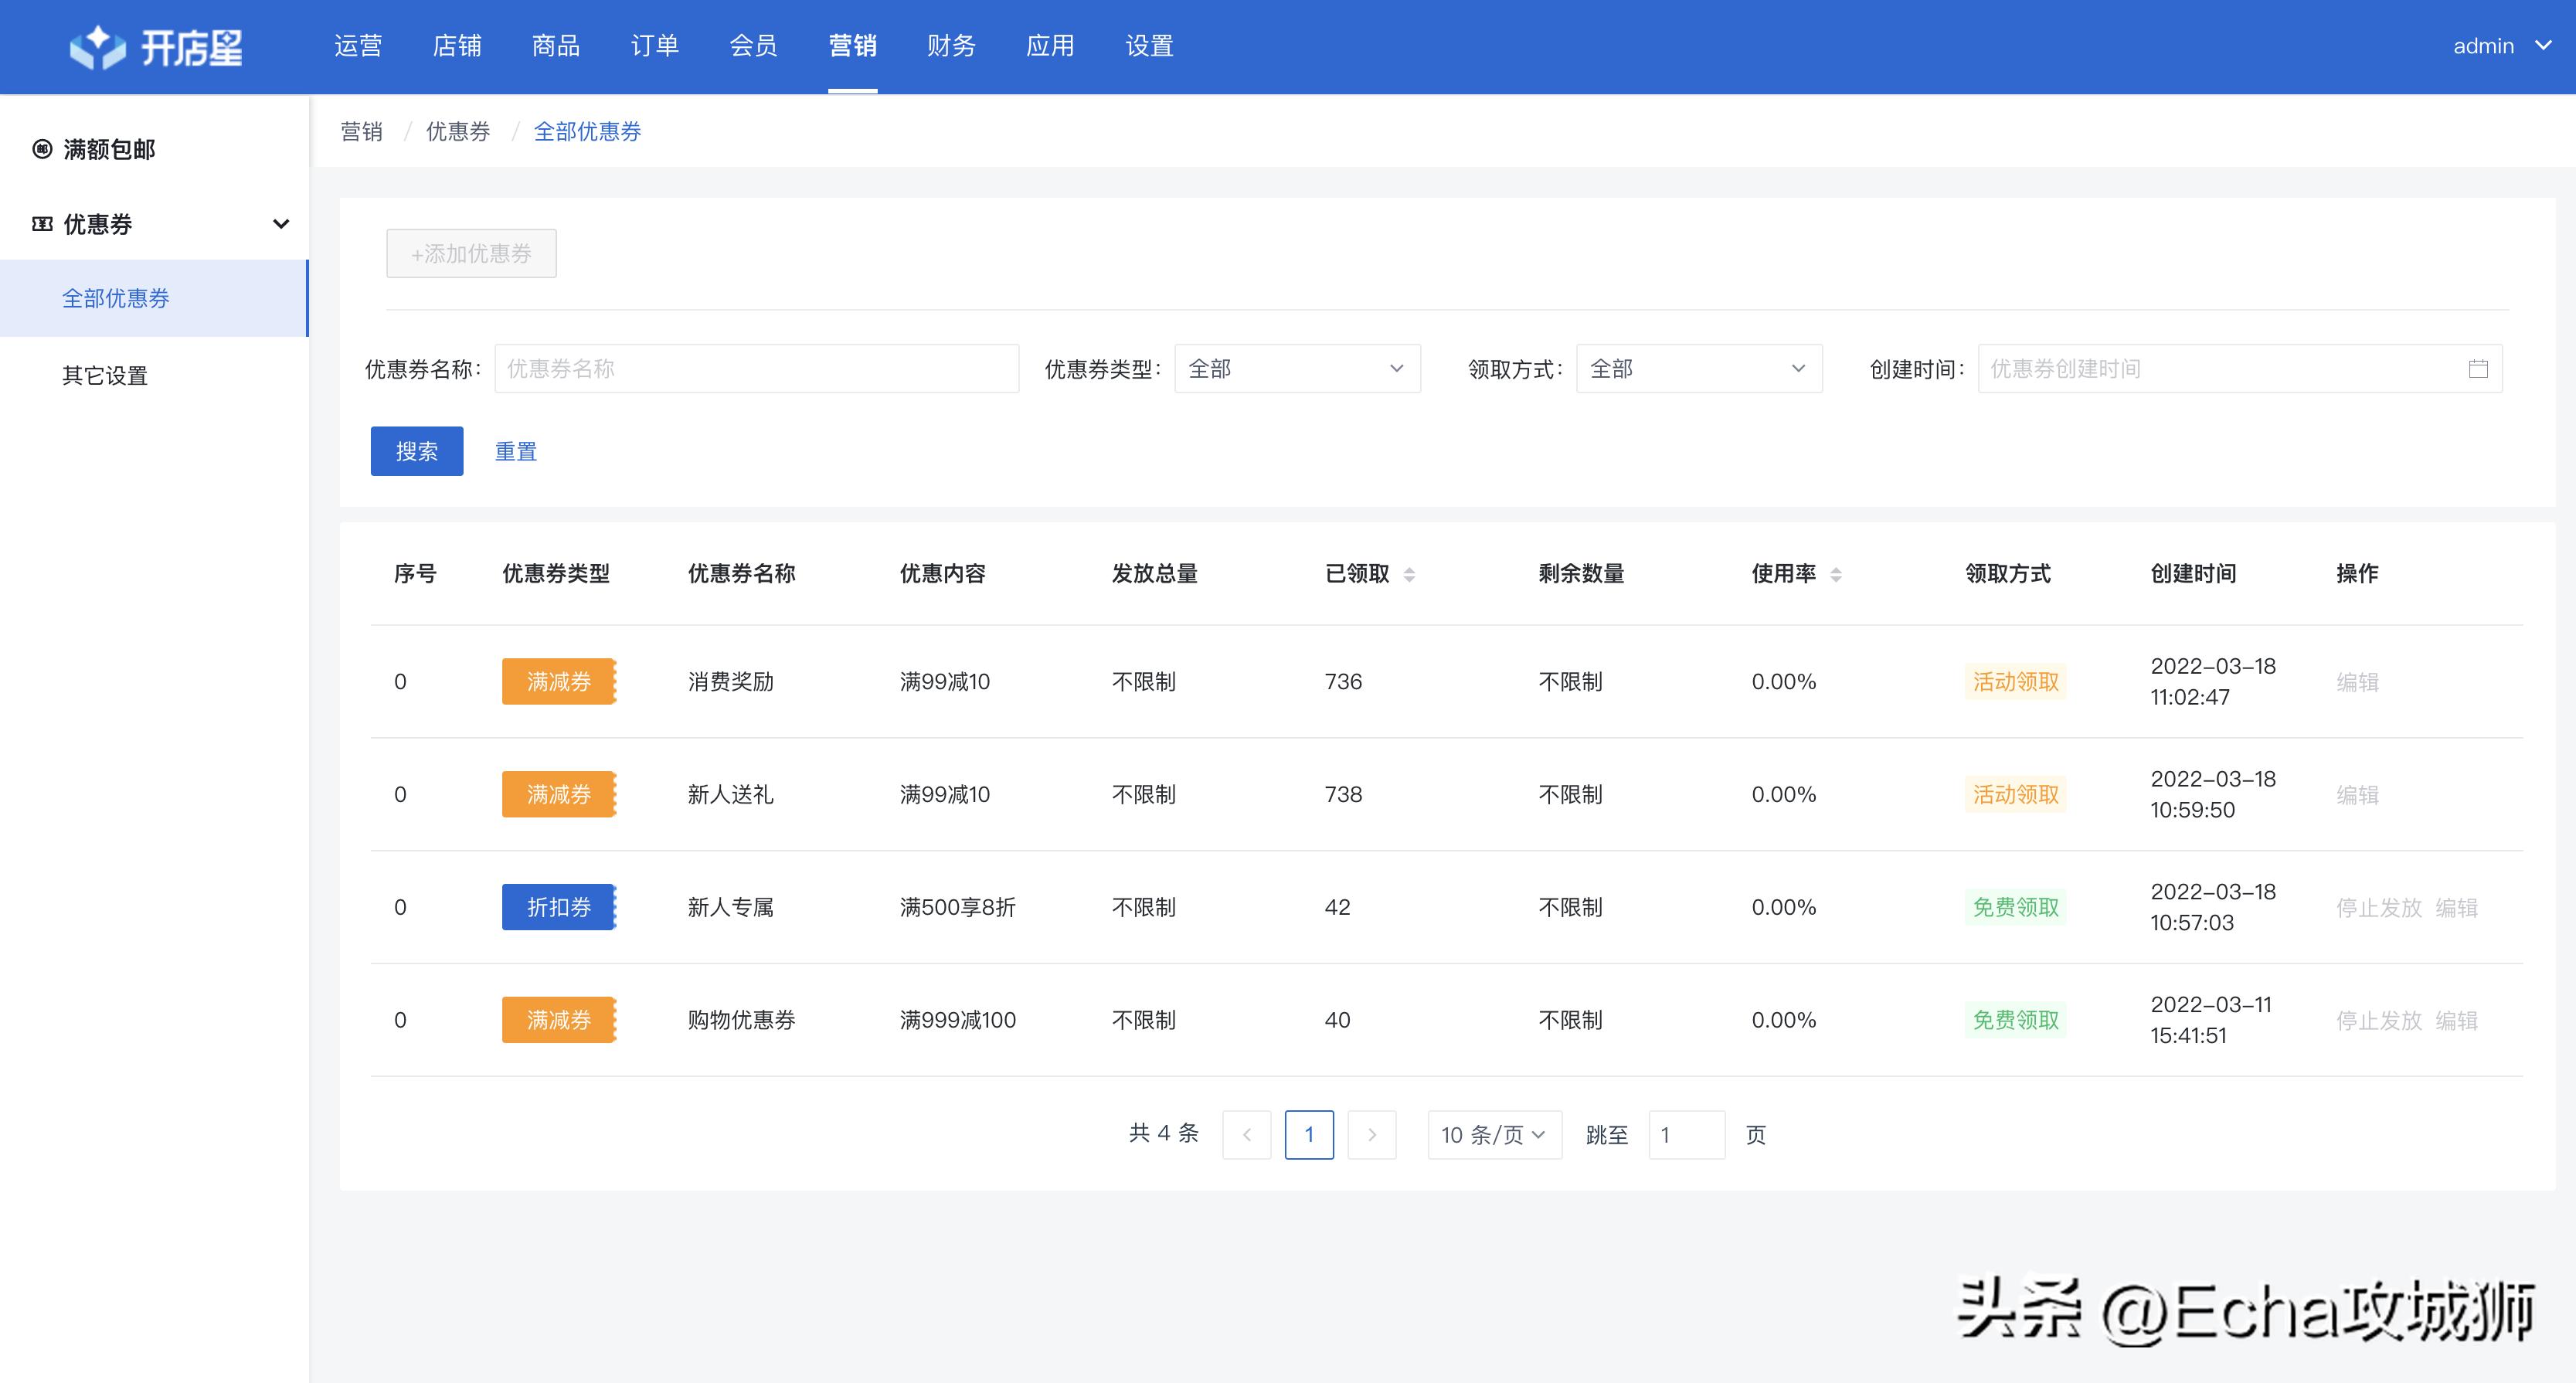Edit the 新人专属 coupon via 编辑

(2458, 907)
